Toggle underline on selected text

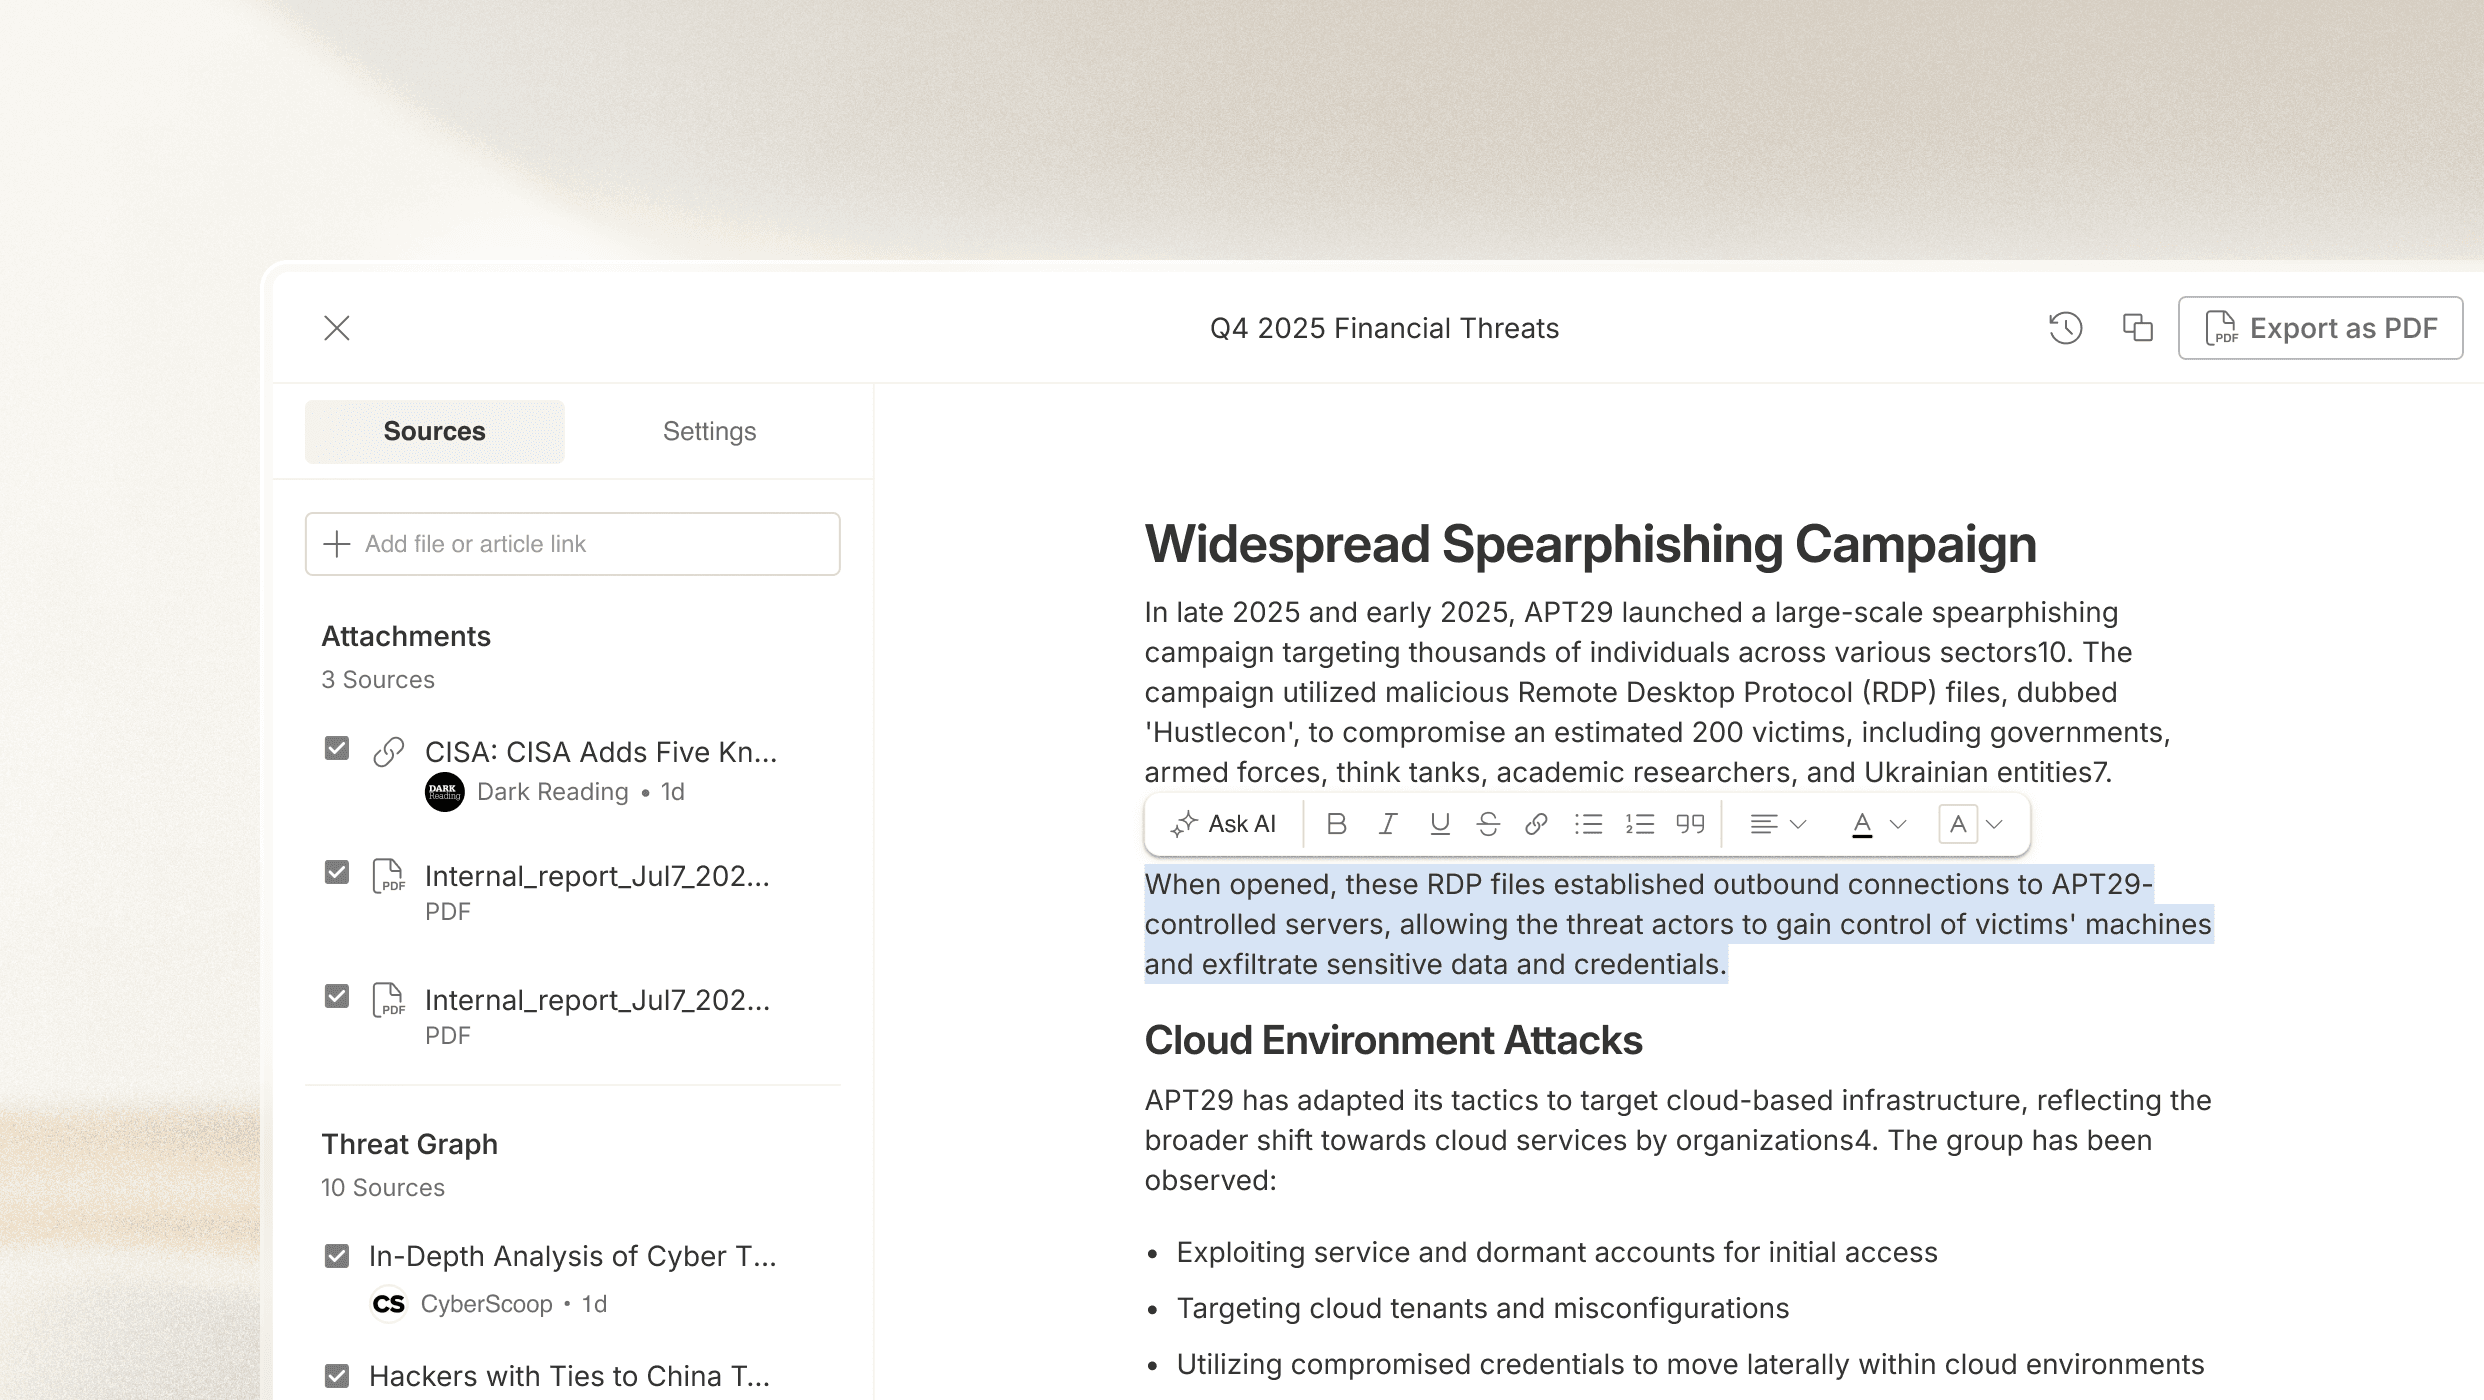[x=1440, y=824]
